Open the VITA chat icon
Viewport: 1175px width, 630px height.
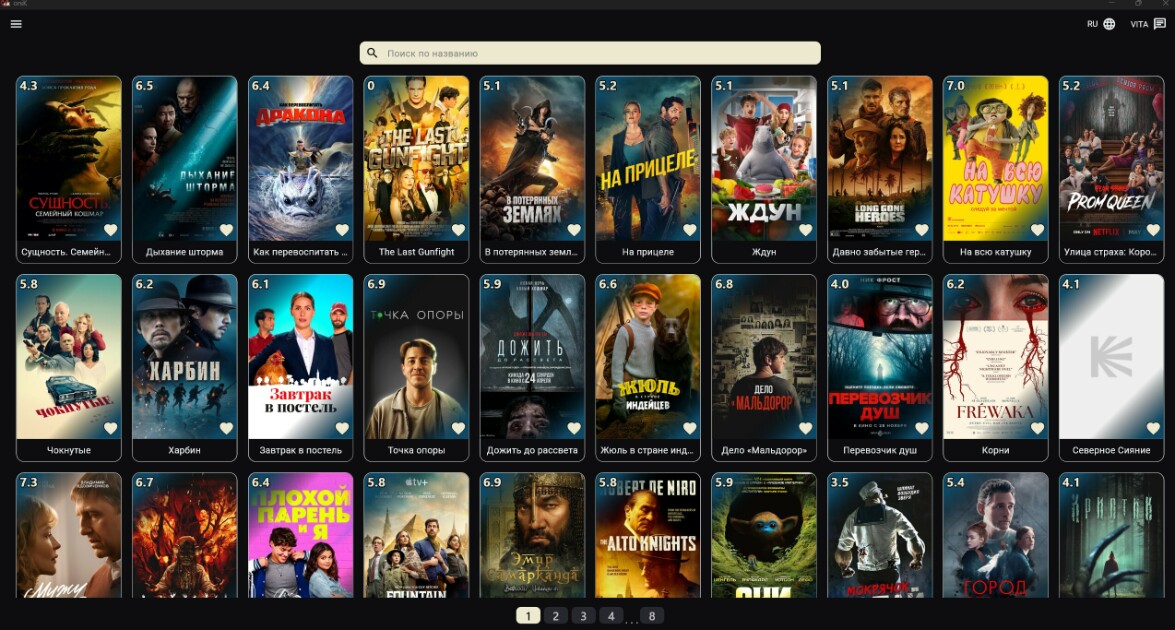point(1159,24)
